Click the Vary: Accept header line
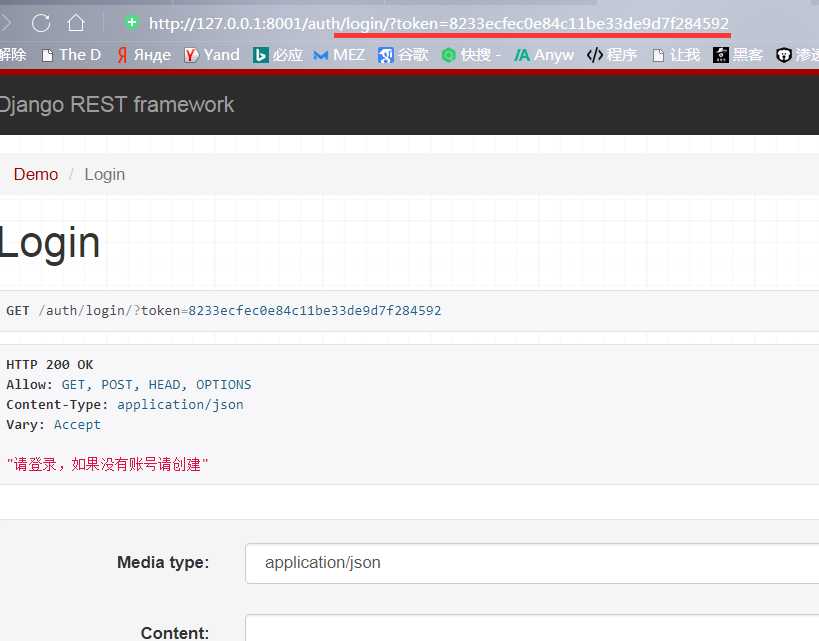This screenshot has width=819, height=641. coord(53,424)
